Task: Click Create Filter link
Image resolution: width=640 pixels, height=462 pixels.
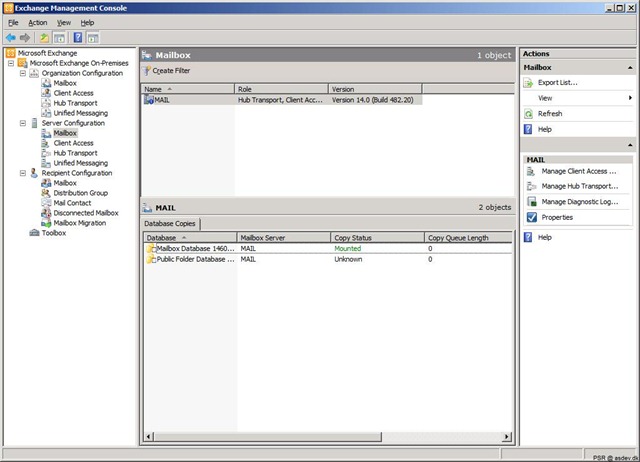Action: pos(171,71)
